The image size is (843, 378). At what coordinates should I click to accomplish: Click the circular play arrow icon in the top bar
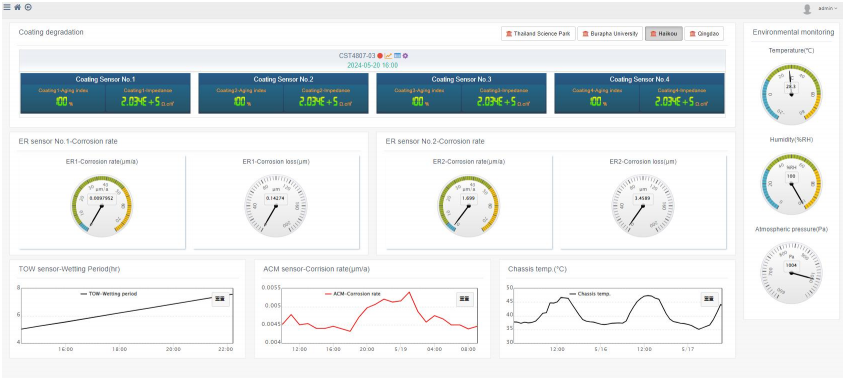tap(28, 8)
